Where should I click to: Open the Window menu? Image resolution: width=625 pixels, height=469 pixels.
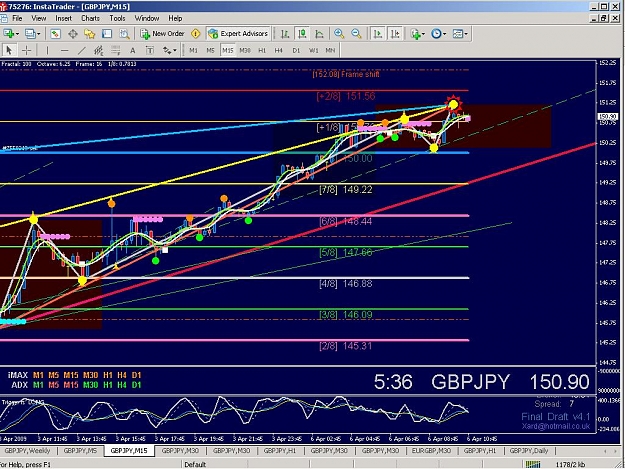tap(147, 18)
